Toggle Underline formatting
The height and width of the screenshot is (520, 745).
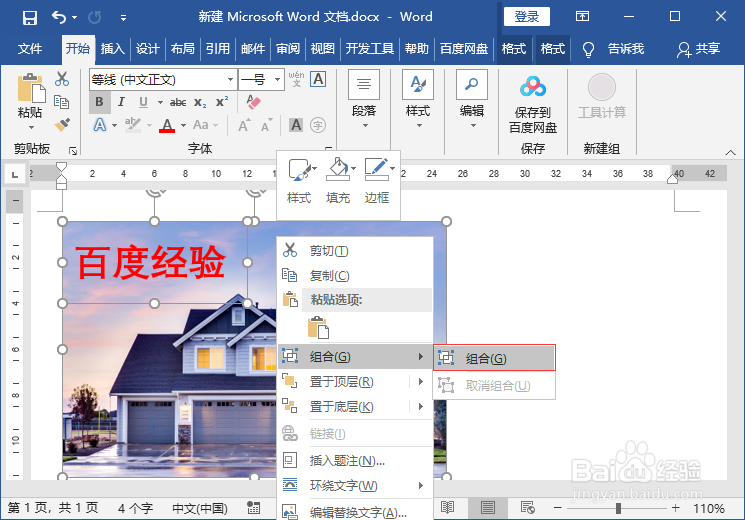click(x=143, y=102)
